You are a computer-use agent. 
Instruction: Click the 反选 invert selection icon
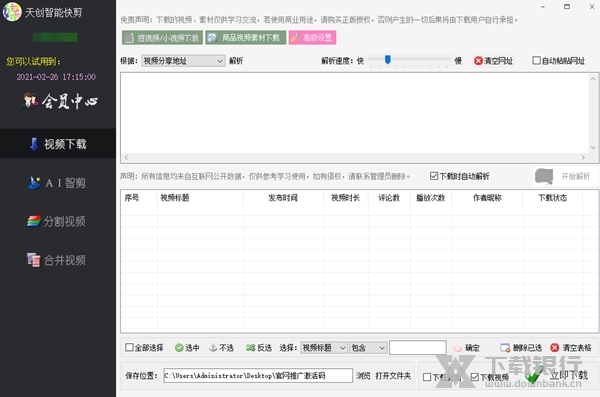(250, 348)
